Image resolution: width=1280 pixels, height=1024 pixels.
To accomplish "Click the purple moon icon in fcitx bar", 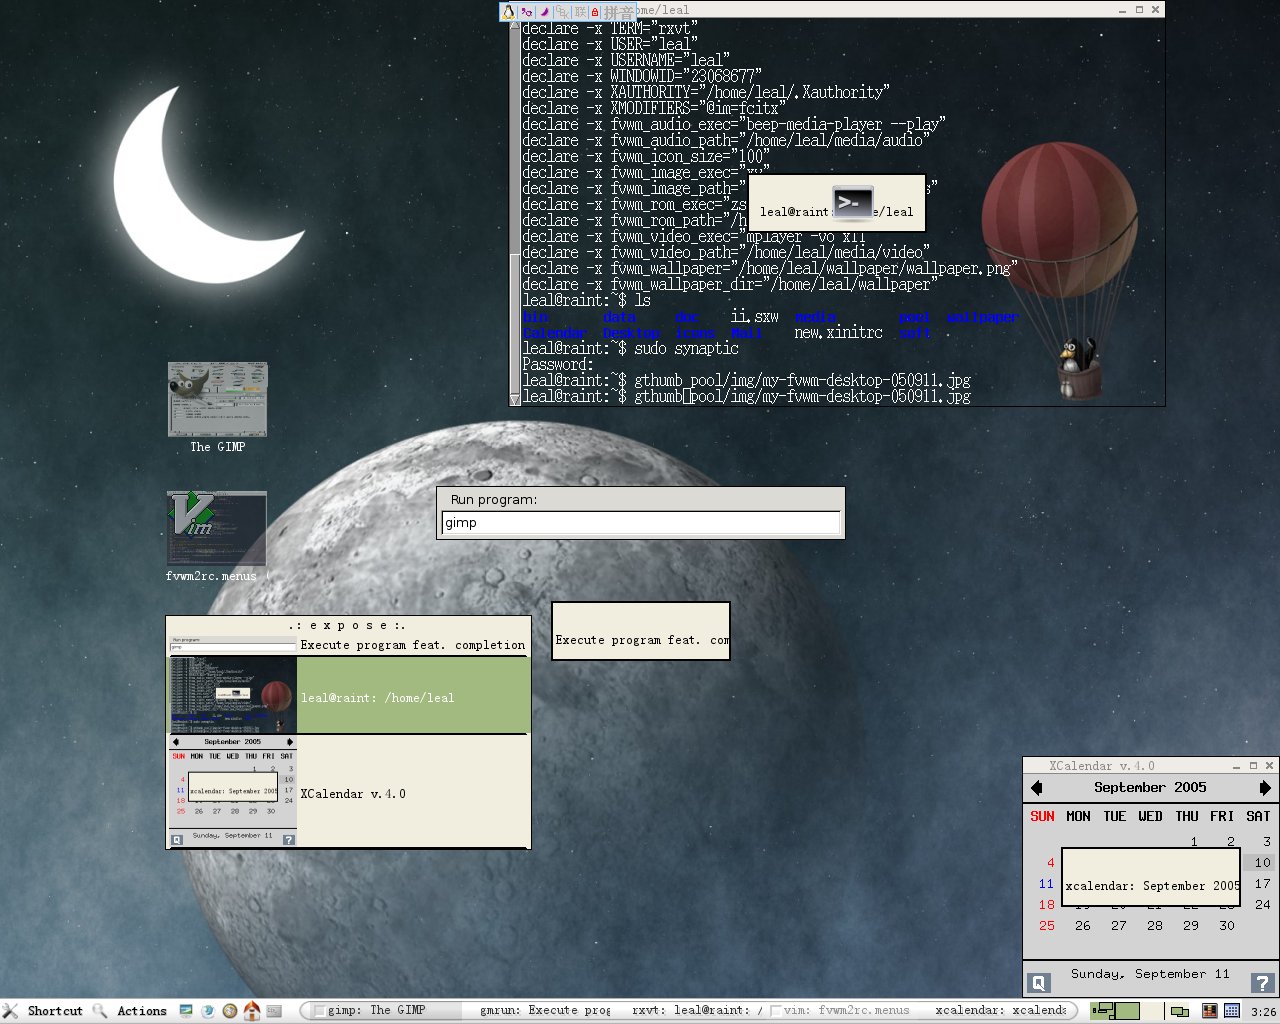I will [544, 12].
